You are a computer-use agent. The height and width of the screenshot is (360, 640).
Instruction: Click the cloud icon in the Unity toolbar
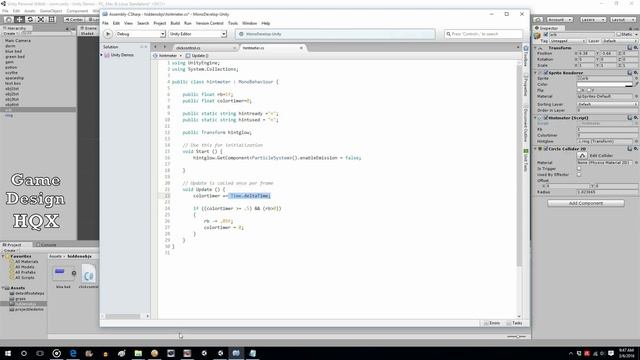pyautogui.click(x=538, y=20)
